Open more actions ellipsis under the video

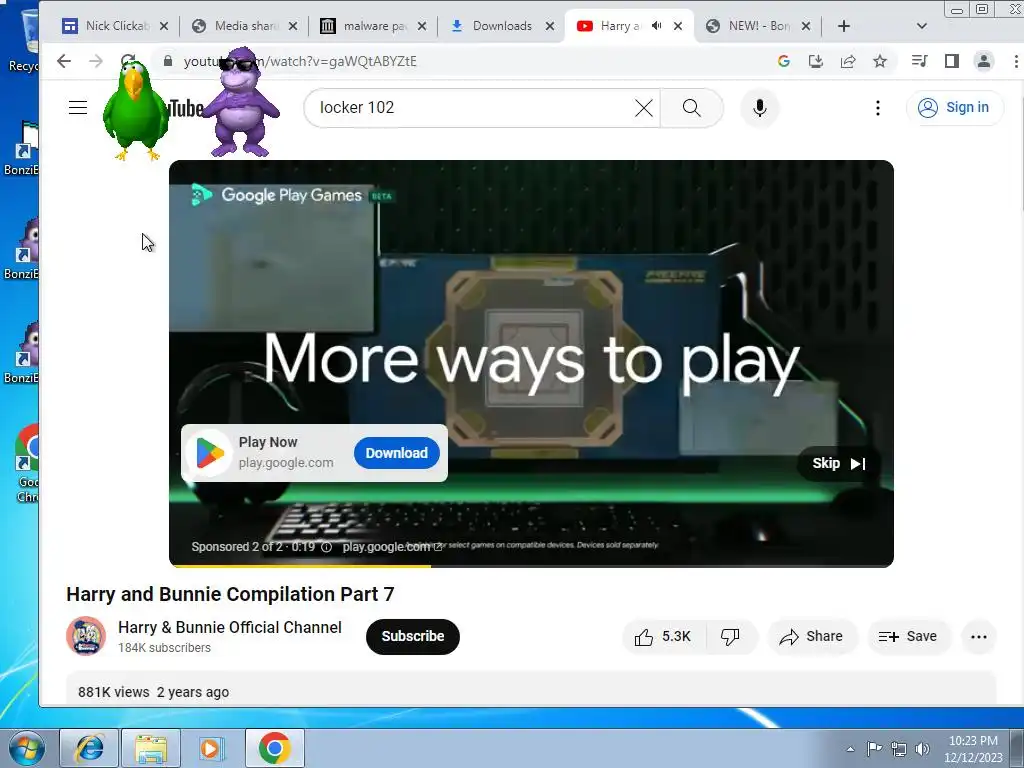978,637
